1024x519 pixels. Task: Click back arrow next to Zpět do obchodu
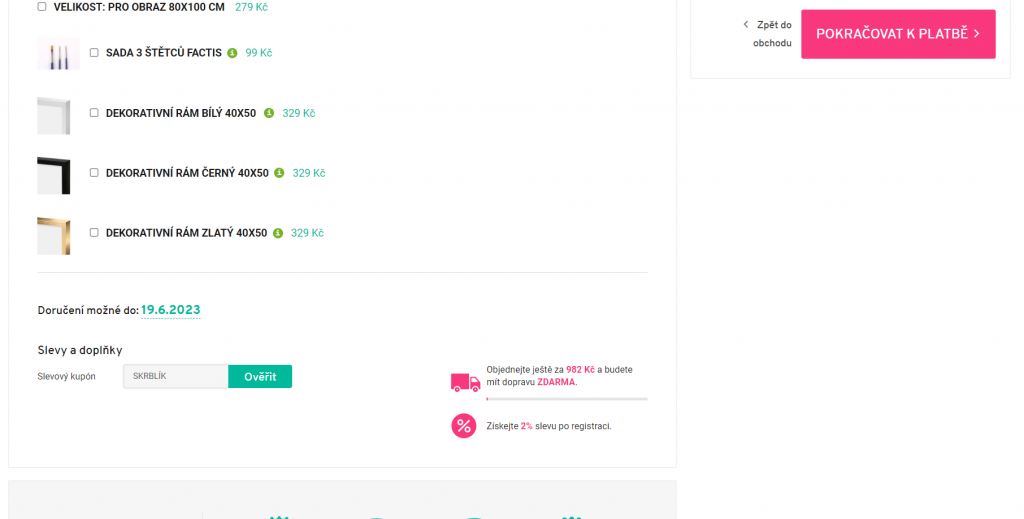(746, 25)
